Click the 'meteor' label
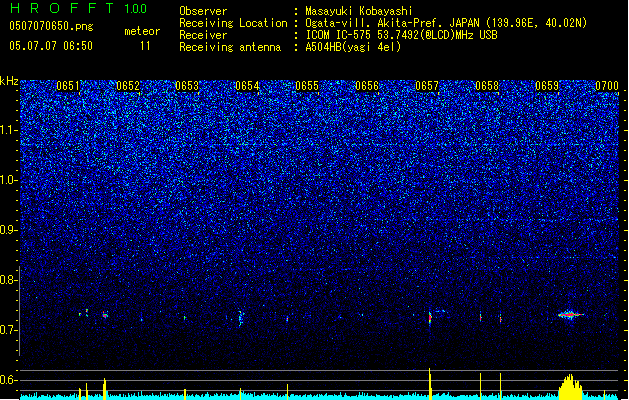 point(142,31)
